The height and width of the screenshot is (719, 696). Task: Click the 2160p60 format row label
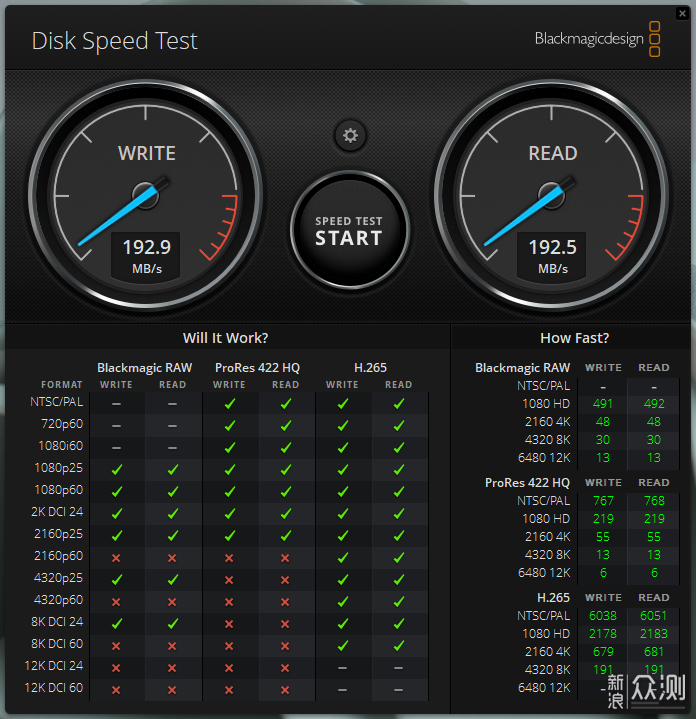click(x=59, y=556)
